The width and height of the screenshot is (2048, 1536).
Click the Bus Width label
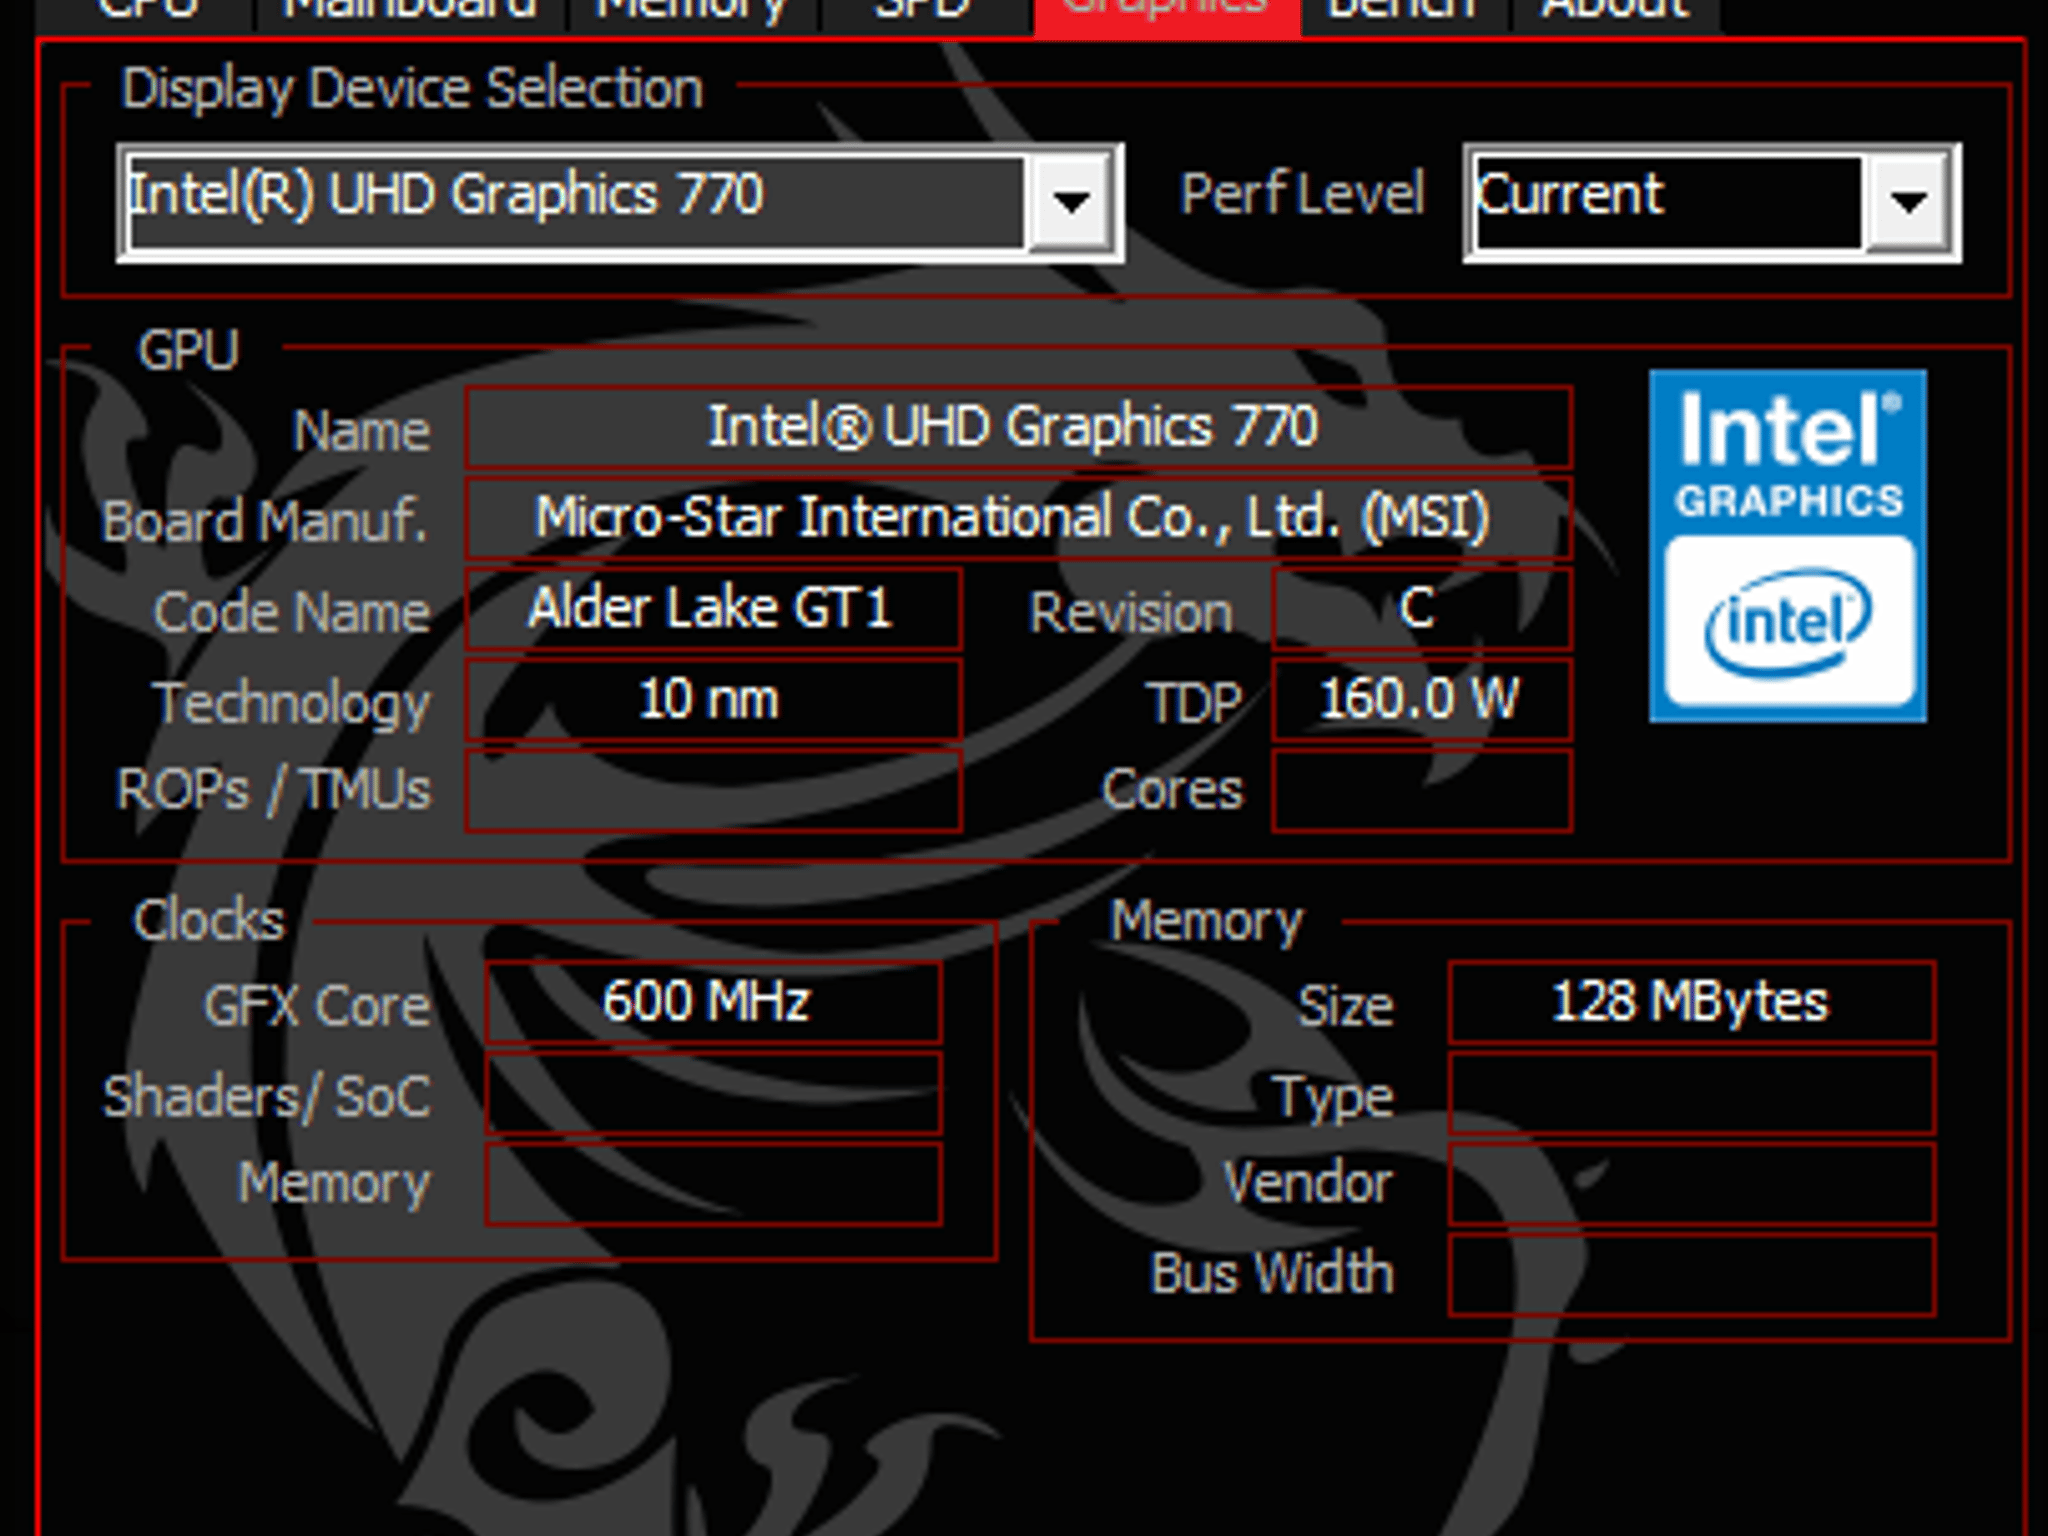click(x=1272, y=1273)
